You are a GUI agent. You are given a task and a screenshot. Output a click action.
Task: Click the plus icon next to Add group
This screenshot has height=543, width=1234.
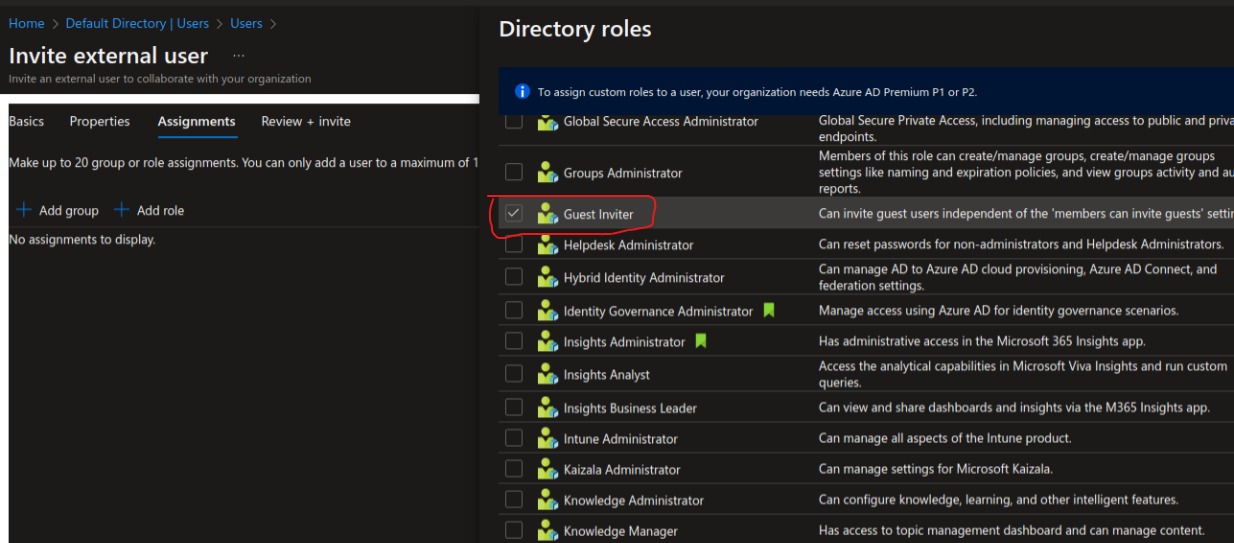[x=24, y=211]
